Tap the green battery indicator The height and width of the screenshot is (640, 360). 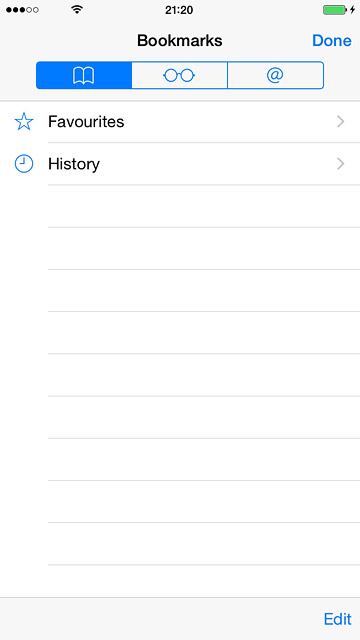[335, 9]
